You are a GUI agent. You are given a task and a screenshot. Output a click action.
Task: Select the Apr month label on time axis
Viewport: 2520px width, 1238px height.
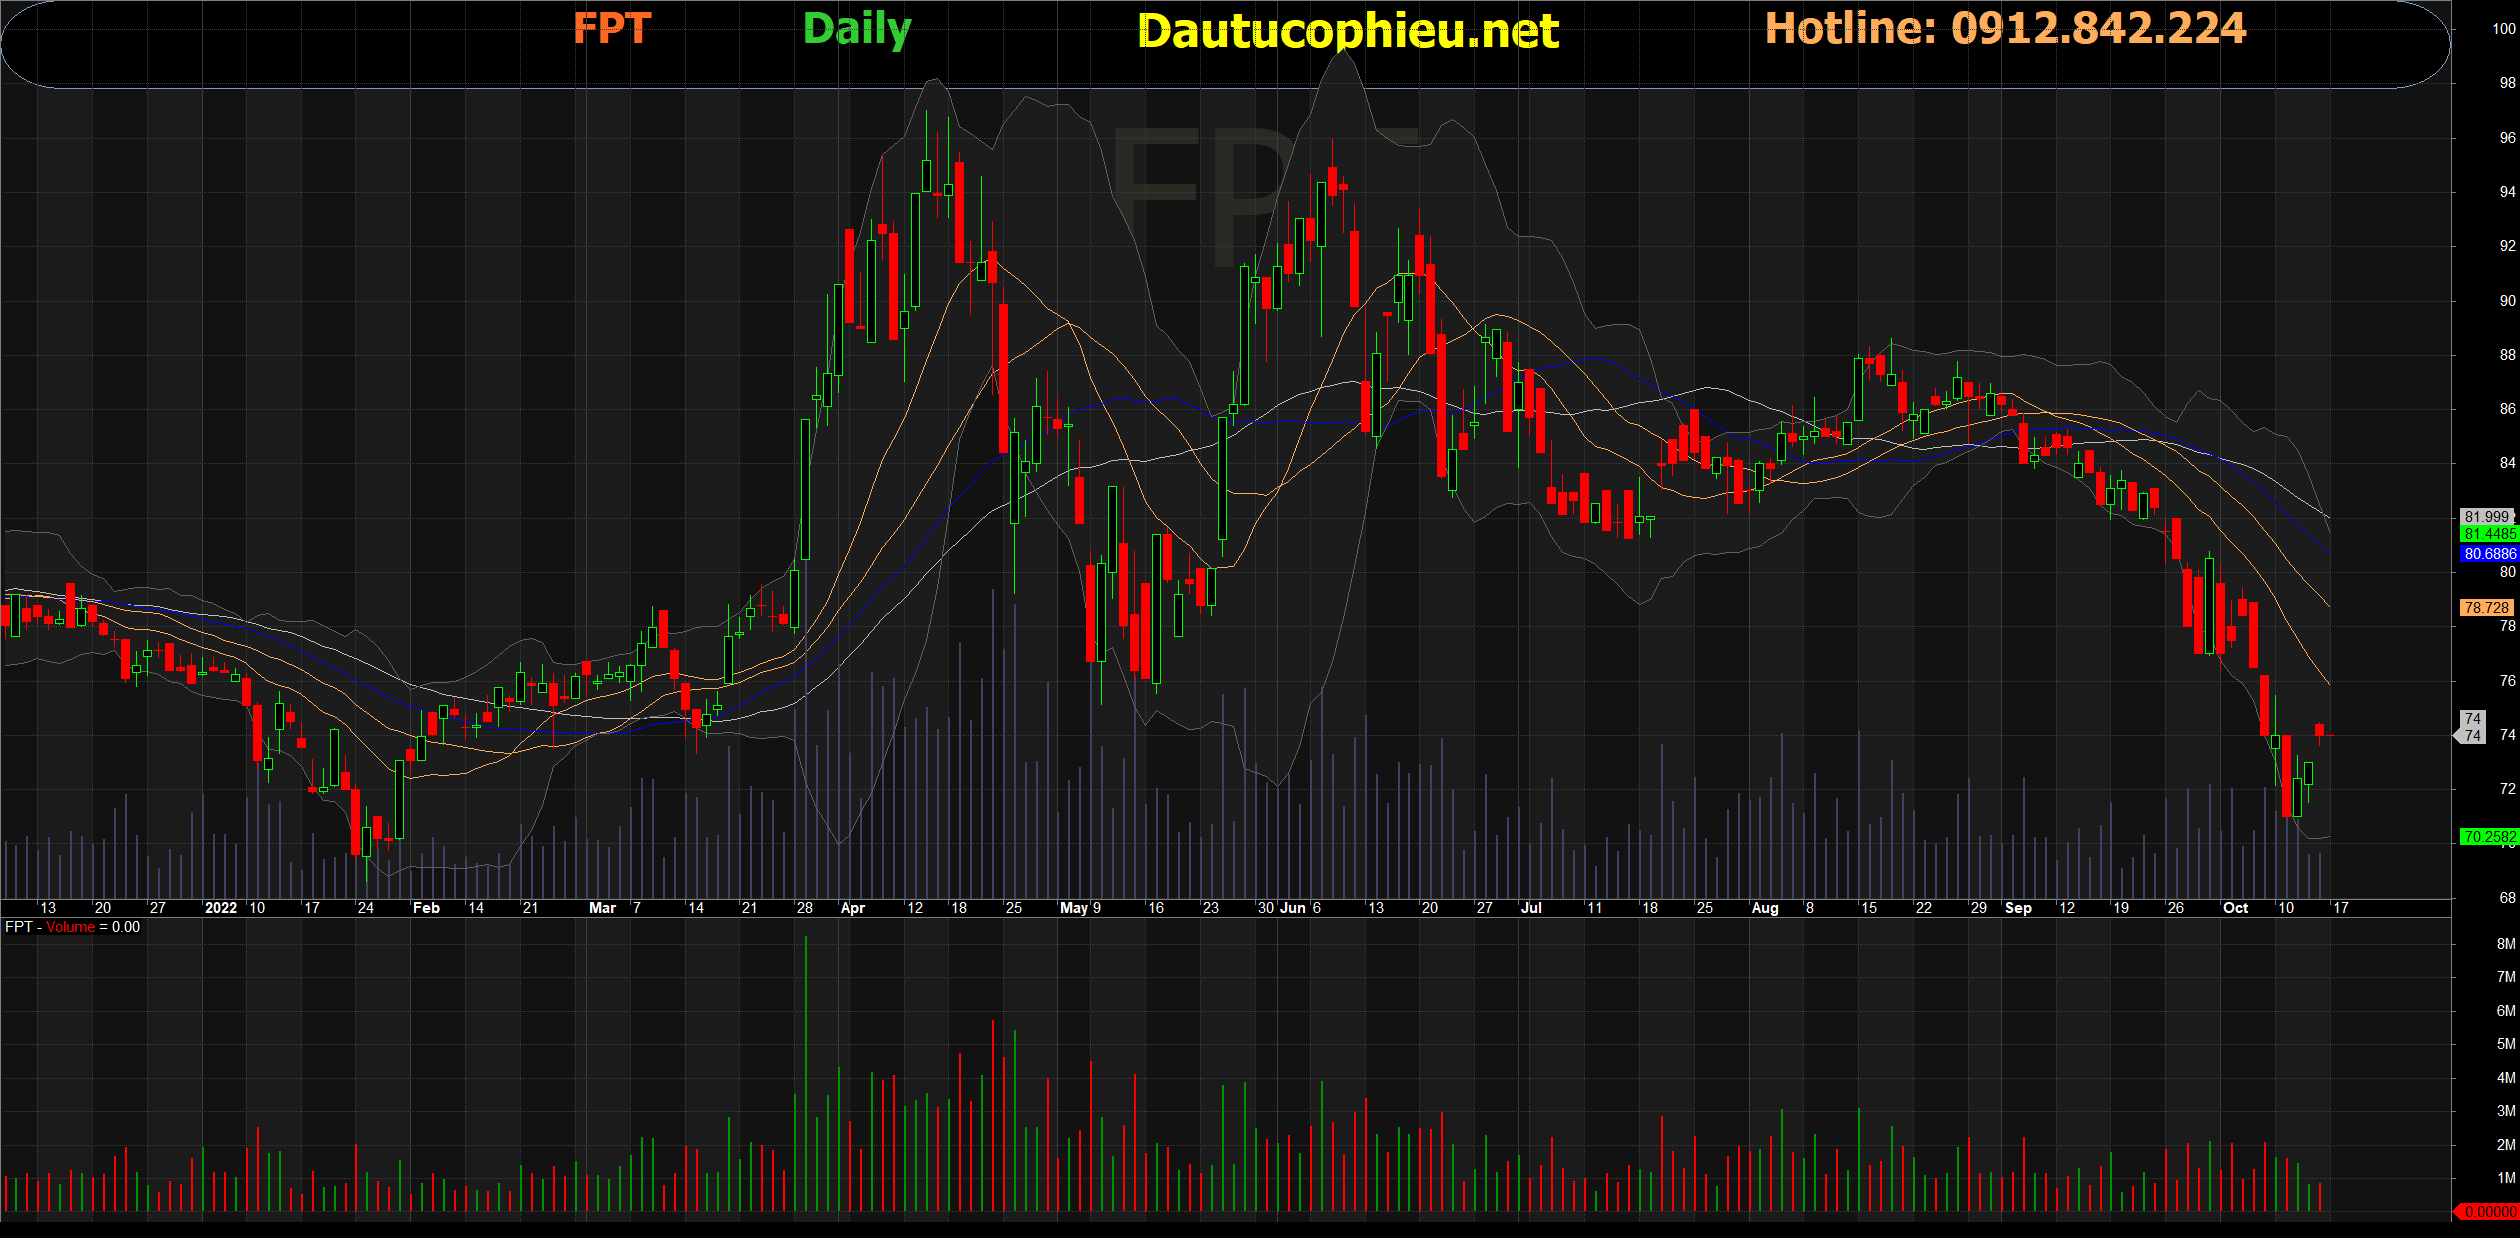pos(853,908)
